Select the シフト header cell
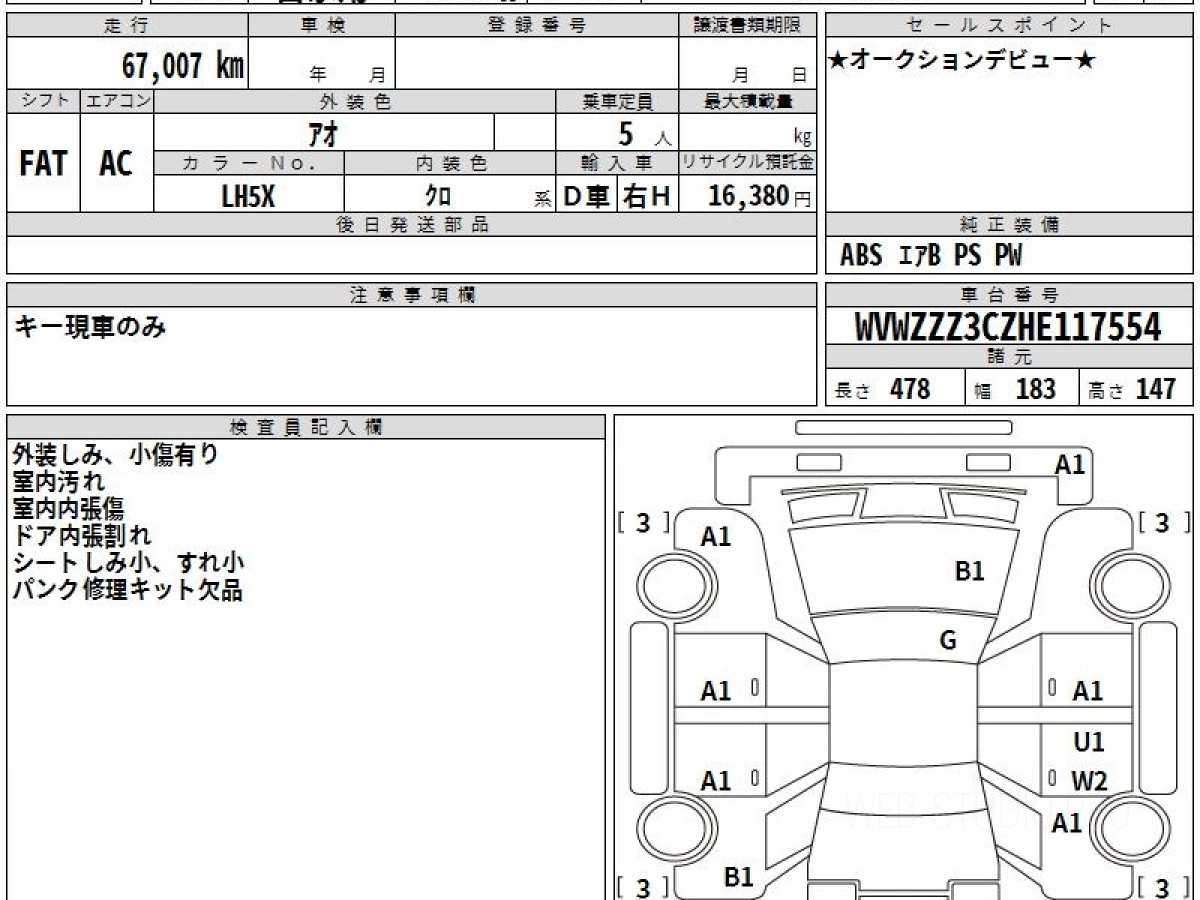 click(44, 101)
